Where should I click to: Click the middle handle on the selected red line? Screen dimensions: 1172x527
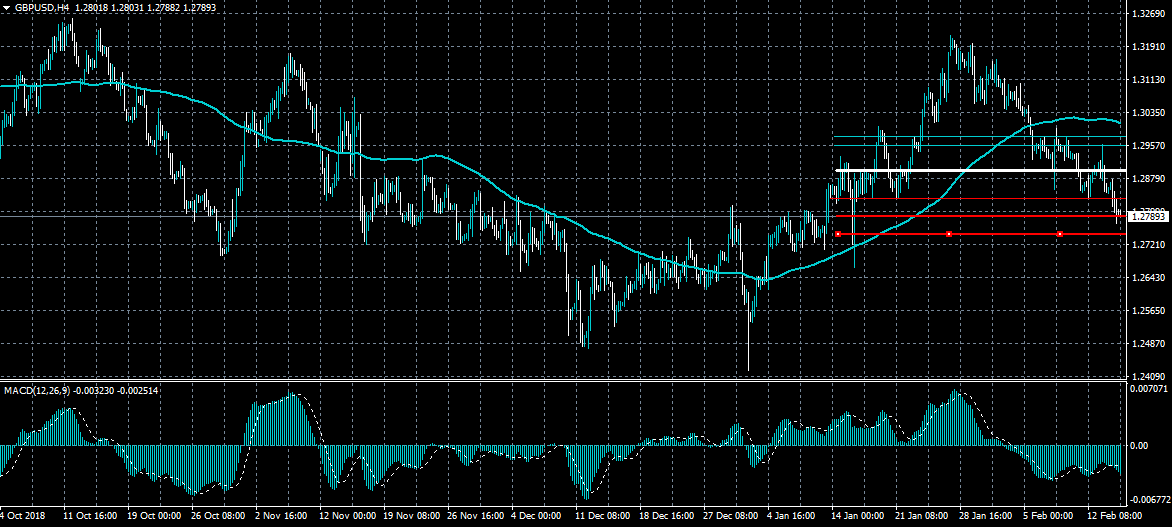click(x=948, y=234)
